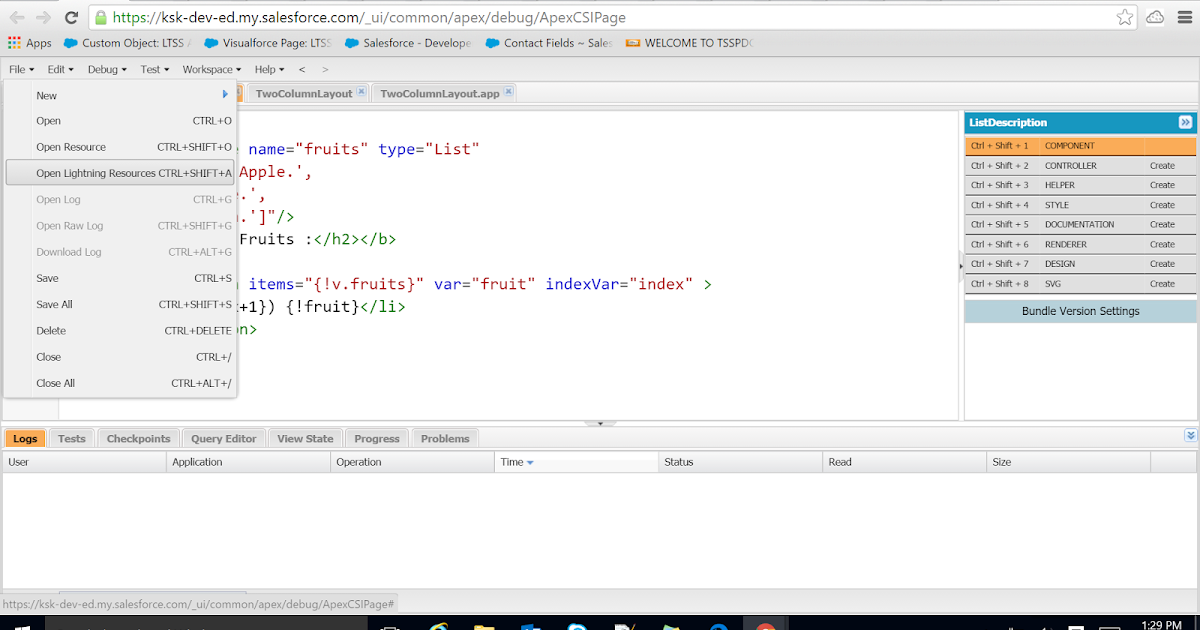This screenshot has width=1200, height=630.
Task: Switch to the Query Editor tab
Action: click(223, 438)
